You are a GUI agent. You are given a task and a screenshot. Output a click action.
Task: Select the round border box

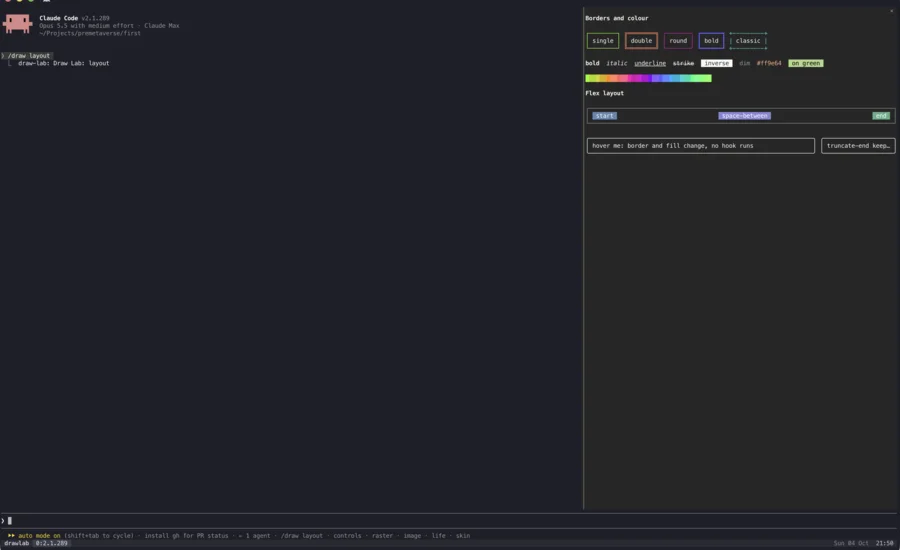coord(678,41)
